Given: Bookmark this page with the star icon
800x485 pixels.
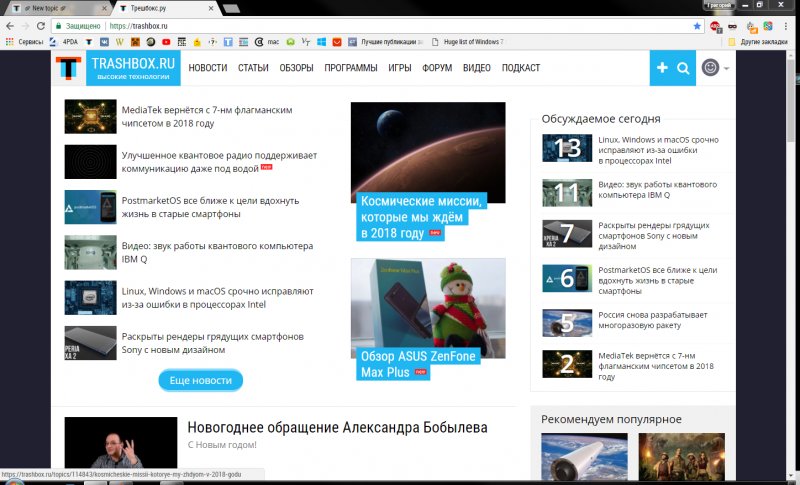Looking at the screenshot, I should tap(697, 26).
